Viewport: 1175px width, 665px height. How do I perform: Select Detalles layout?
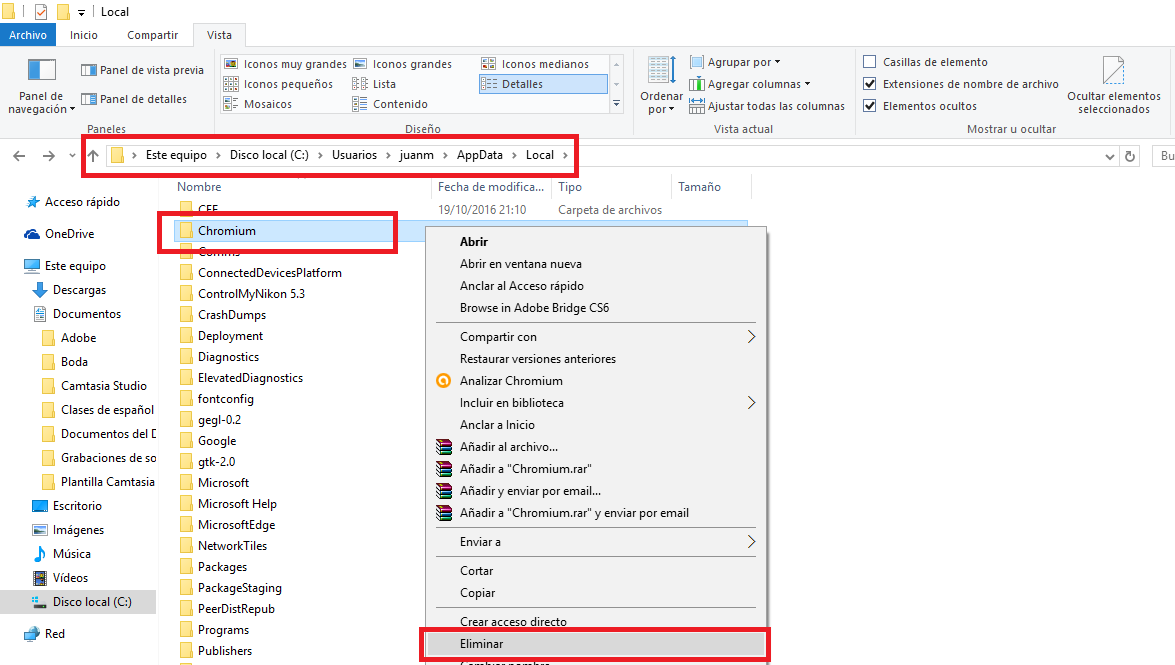click(543, 84)
